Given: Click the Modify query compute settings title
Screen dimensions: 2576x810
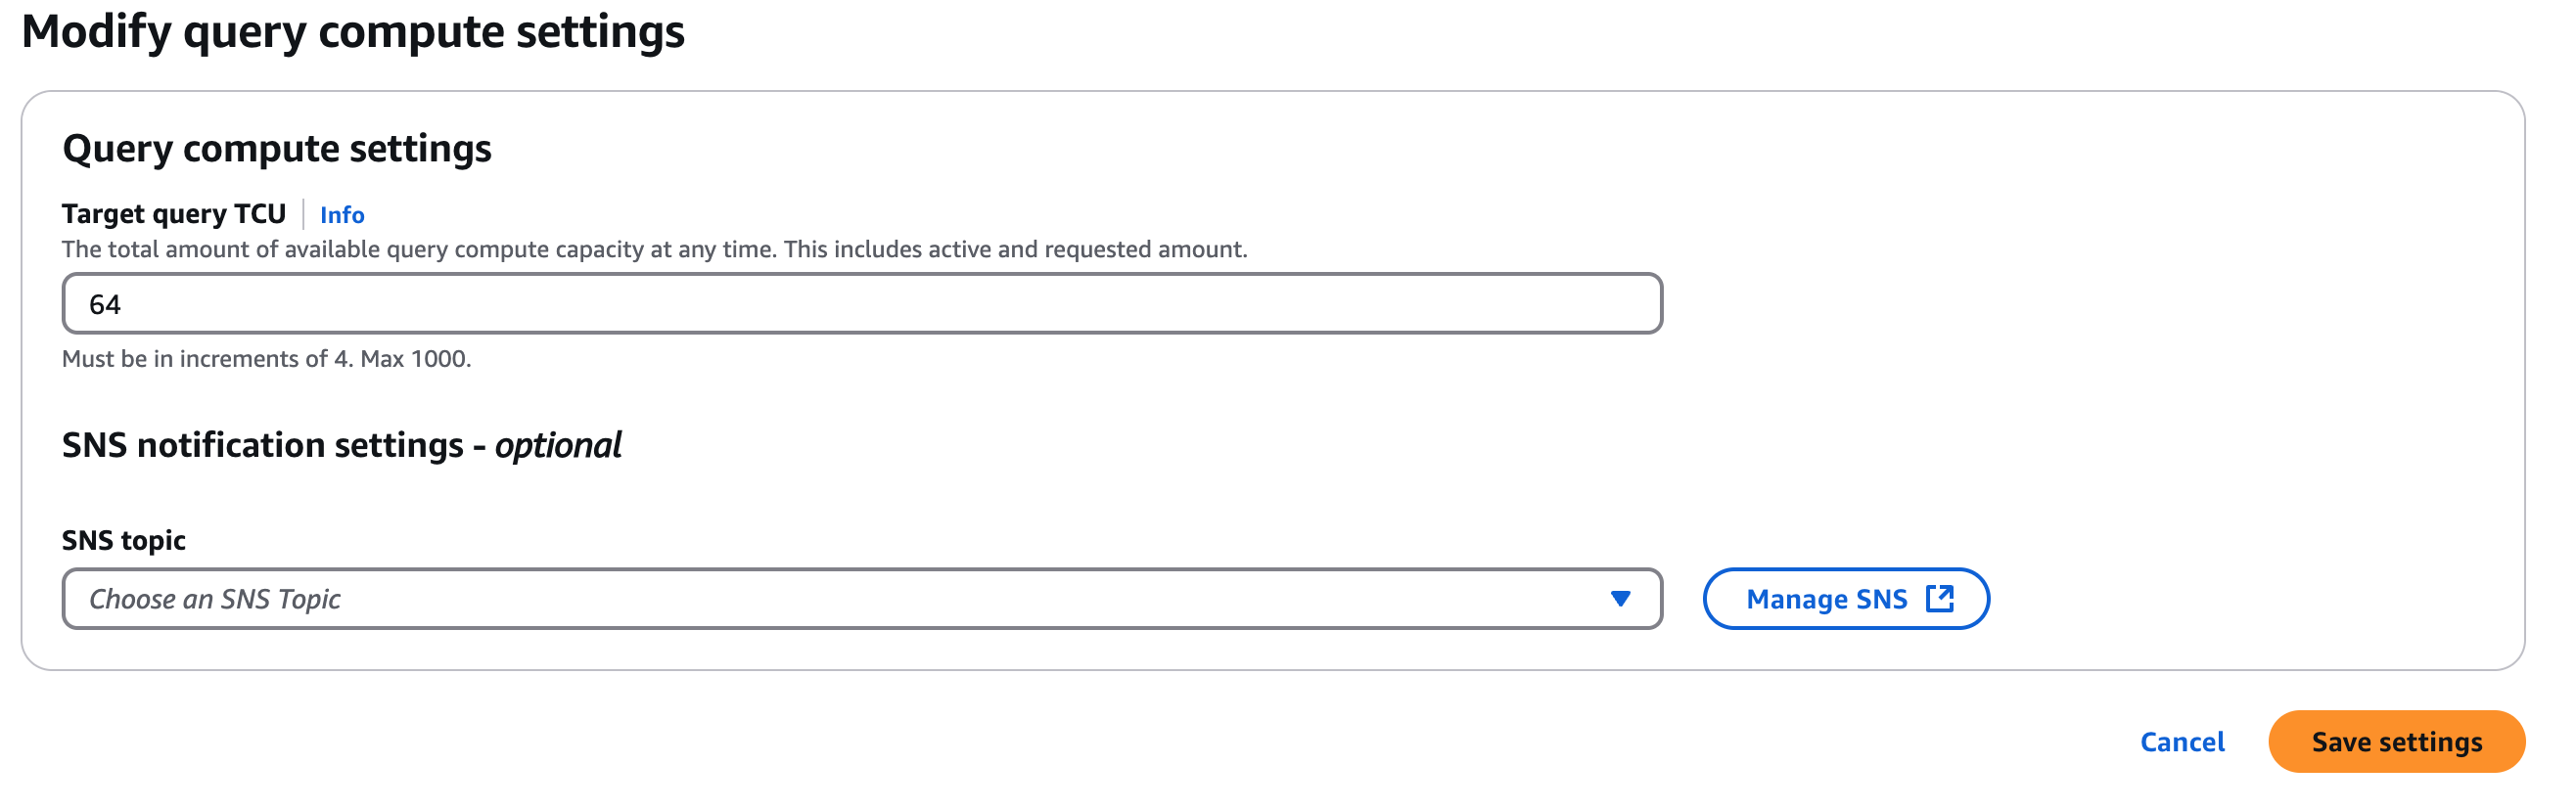Looking at the screenshot, I should pyautogui.click(x=353, y=32).
